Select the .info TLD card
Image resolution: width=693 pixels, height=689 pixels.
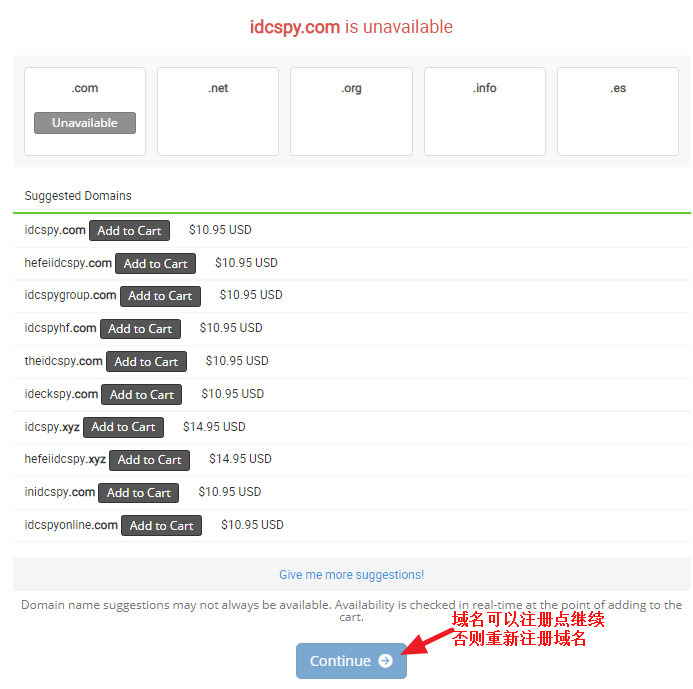(x=485, y=111)
